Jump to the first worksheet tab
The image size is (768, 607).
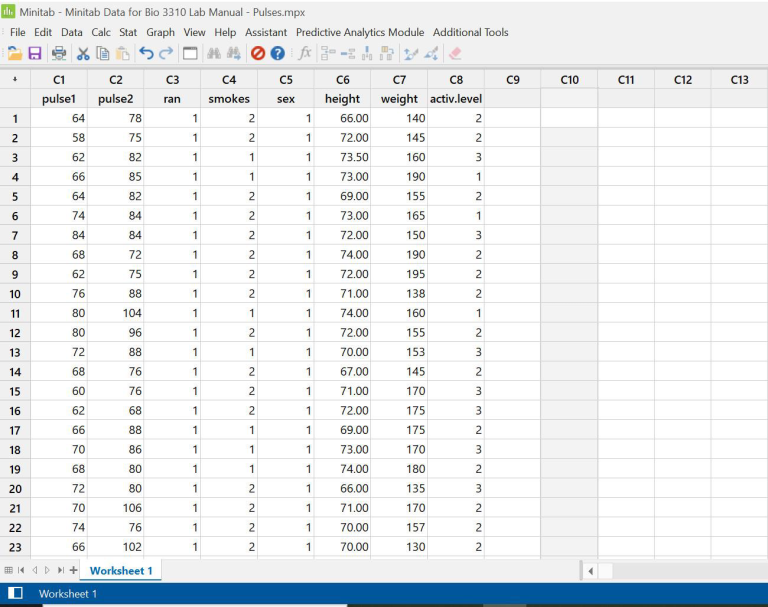(x=21, y=570)
